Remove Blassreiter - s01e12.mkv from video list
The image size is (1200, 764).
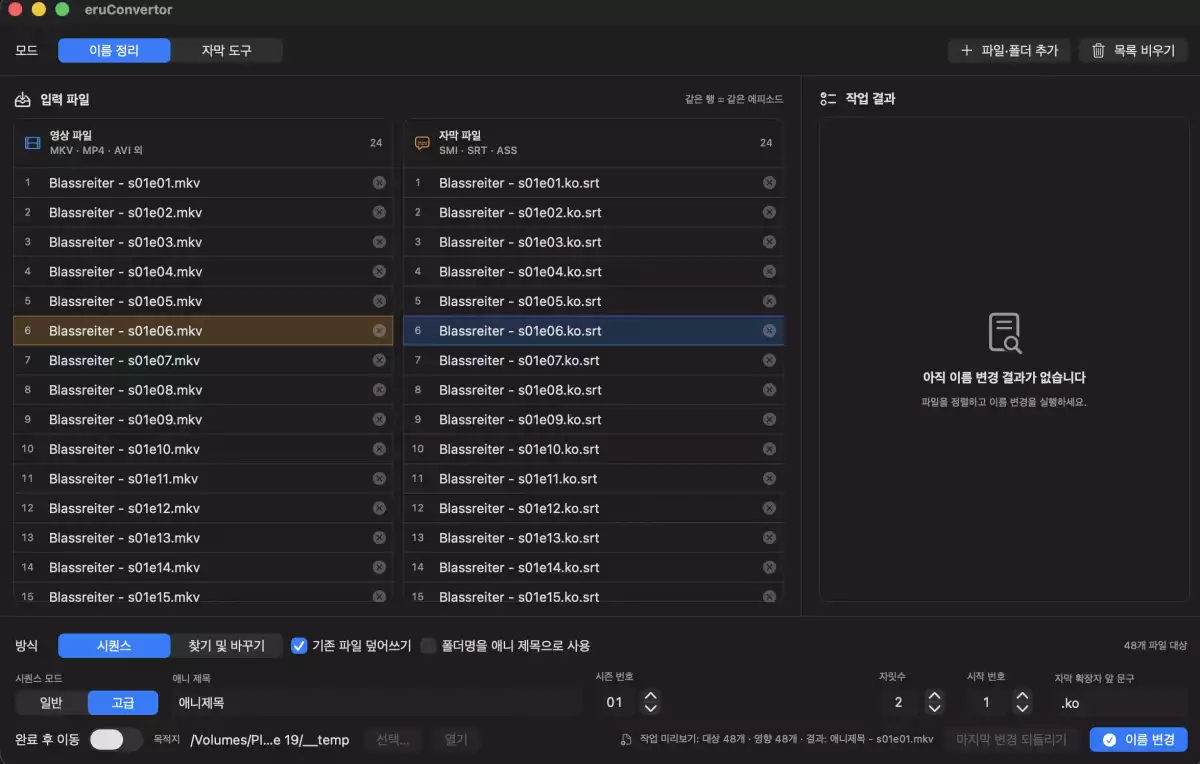379,508
